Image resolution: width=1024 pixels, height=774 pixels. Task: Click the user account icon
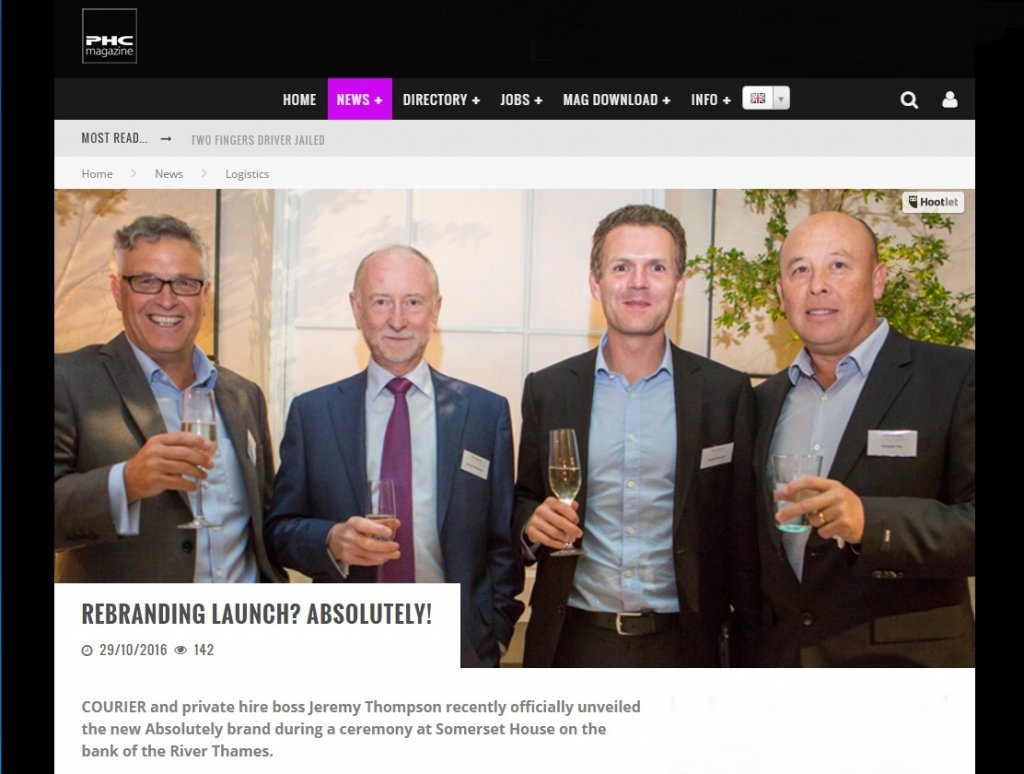950,99
